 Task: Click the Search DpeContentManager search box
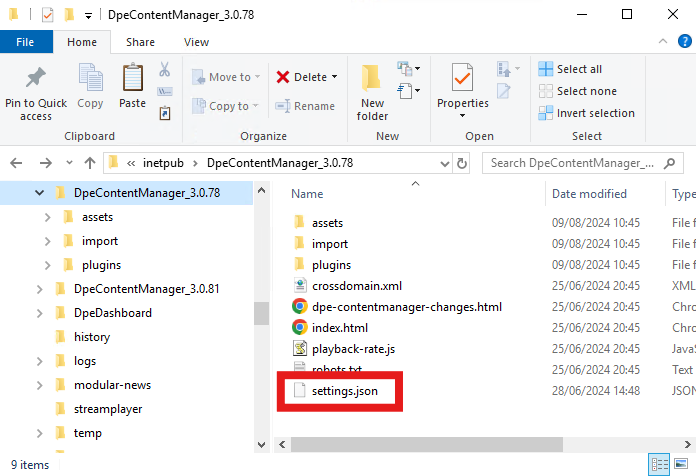577,163
